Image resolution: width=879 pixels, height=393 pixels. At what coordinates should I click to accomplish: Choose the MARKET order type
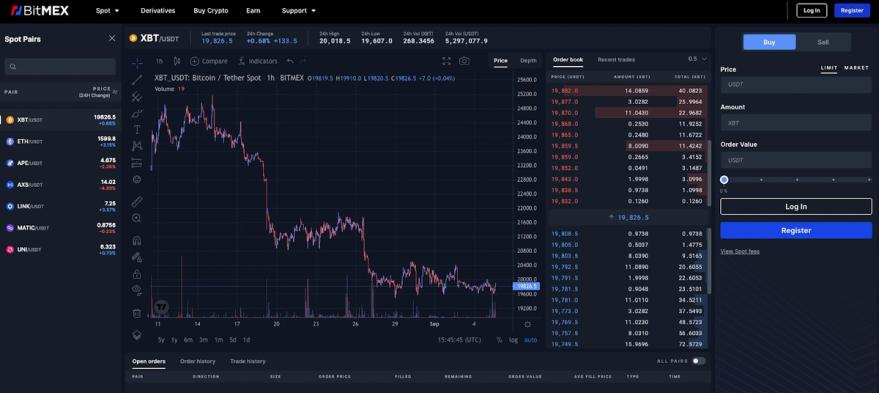click(x=857, y=68)
